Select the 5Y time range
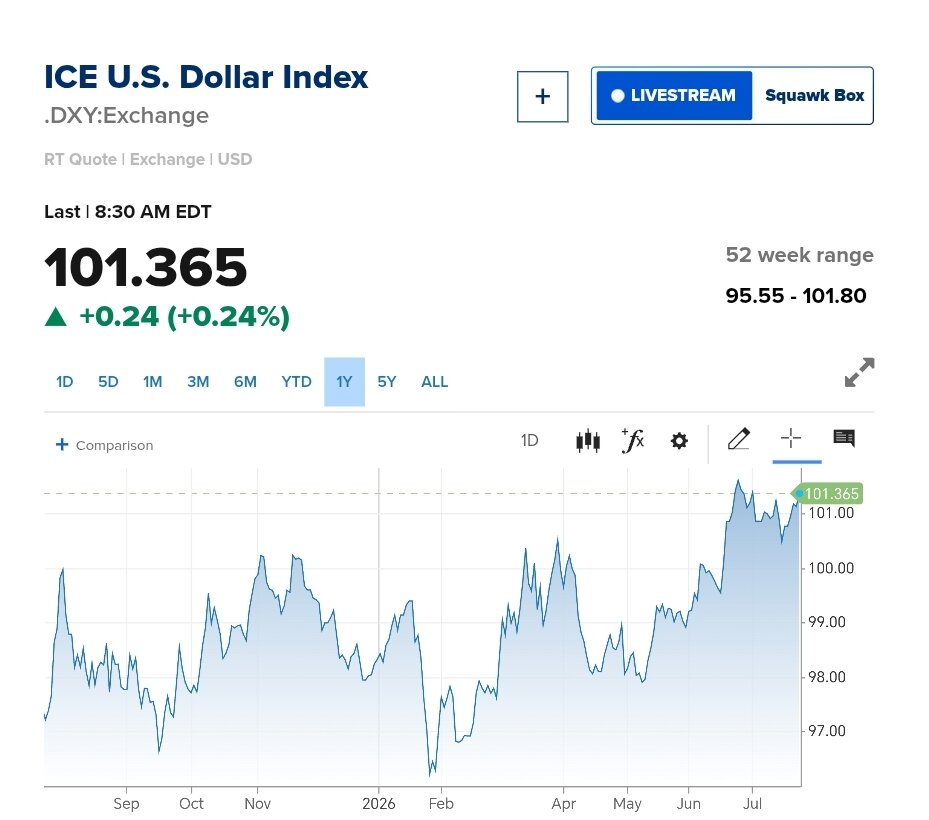 (386, 382)
